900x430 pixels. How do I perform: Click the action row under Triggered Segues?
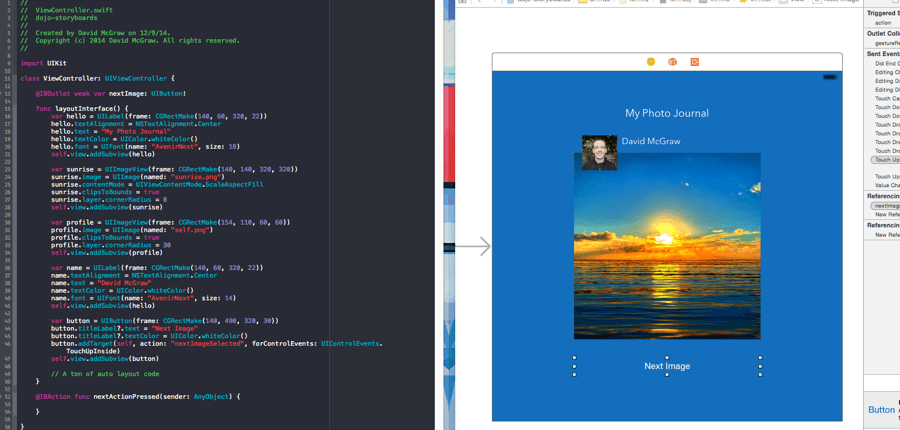pyautogui.click(x=883, y=21)
